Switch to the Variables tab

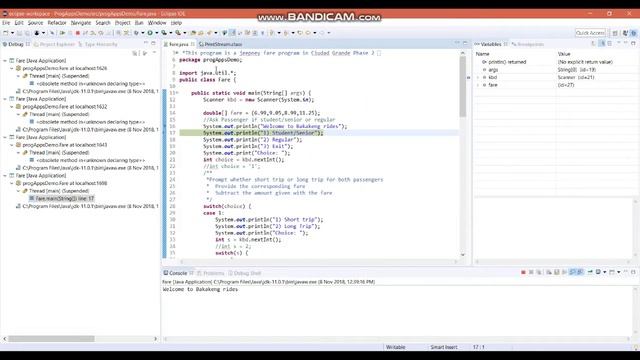[x=491, y=44]
